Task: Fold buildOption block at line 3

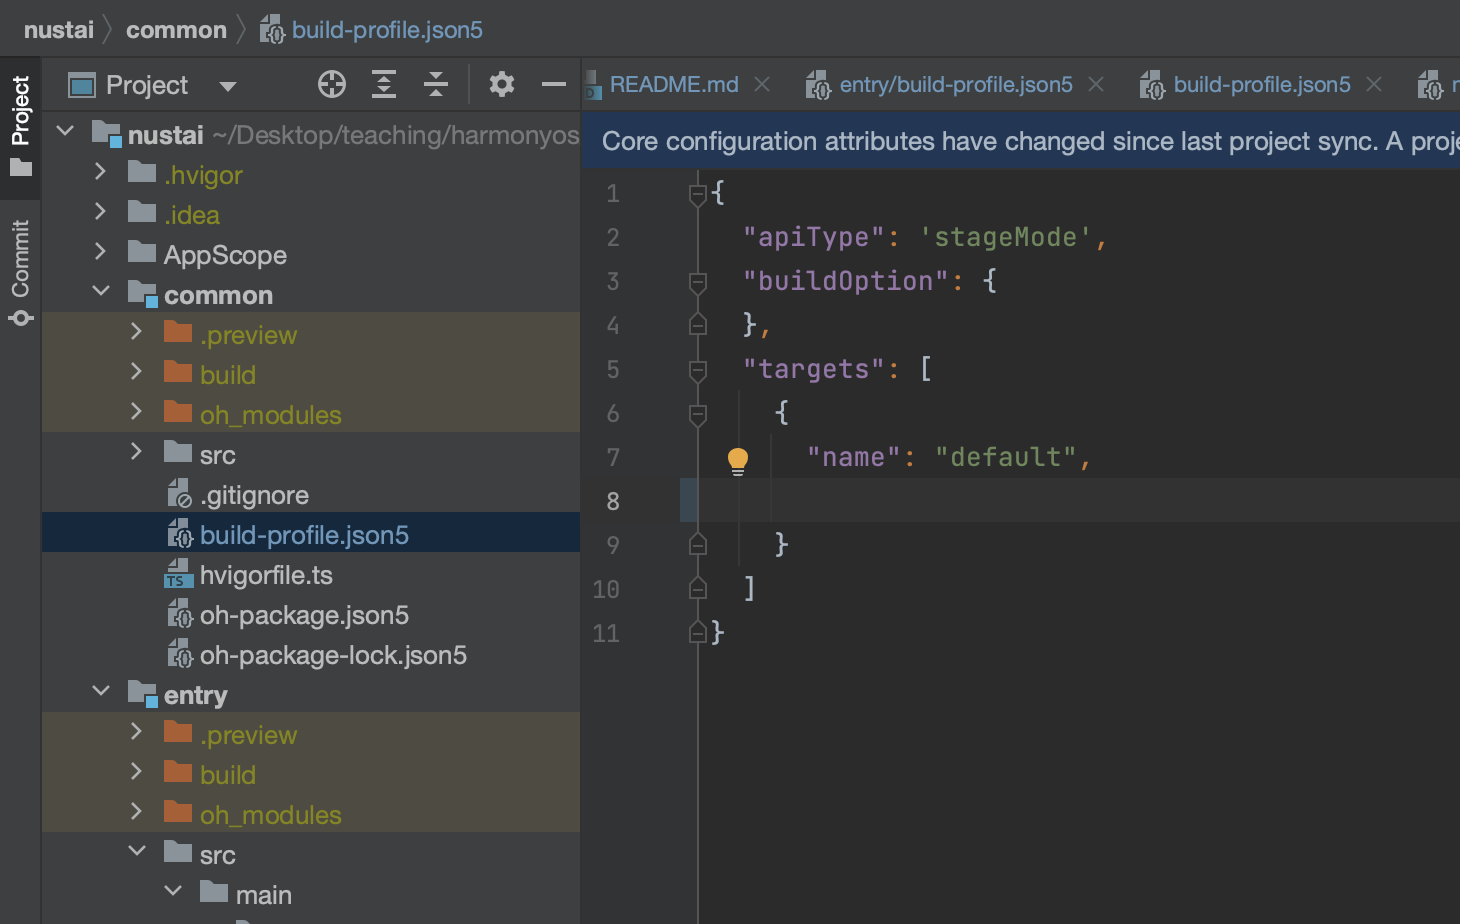Action: coord(698,282)
